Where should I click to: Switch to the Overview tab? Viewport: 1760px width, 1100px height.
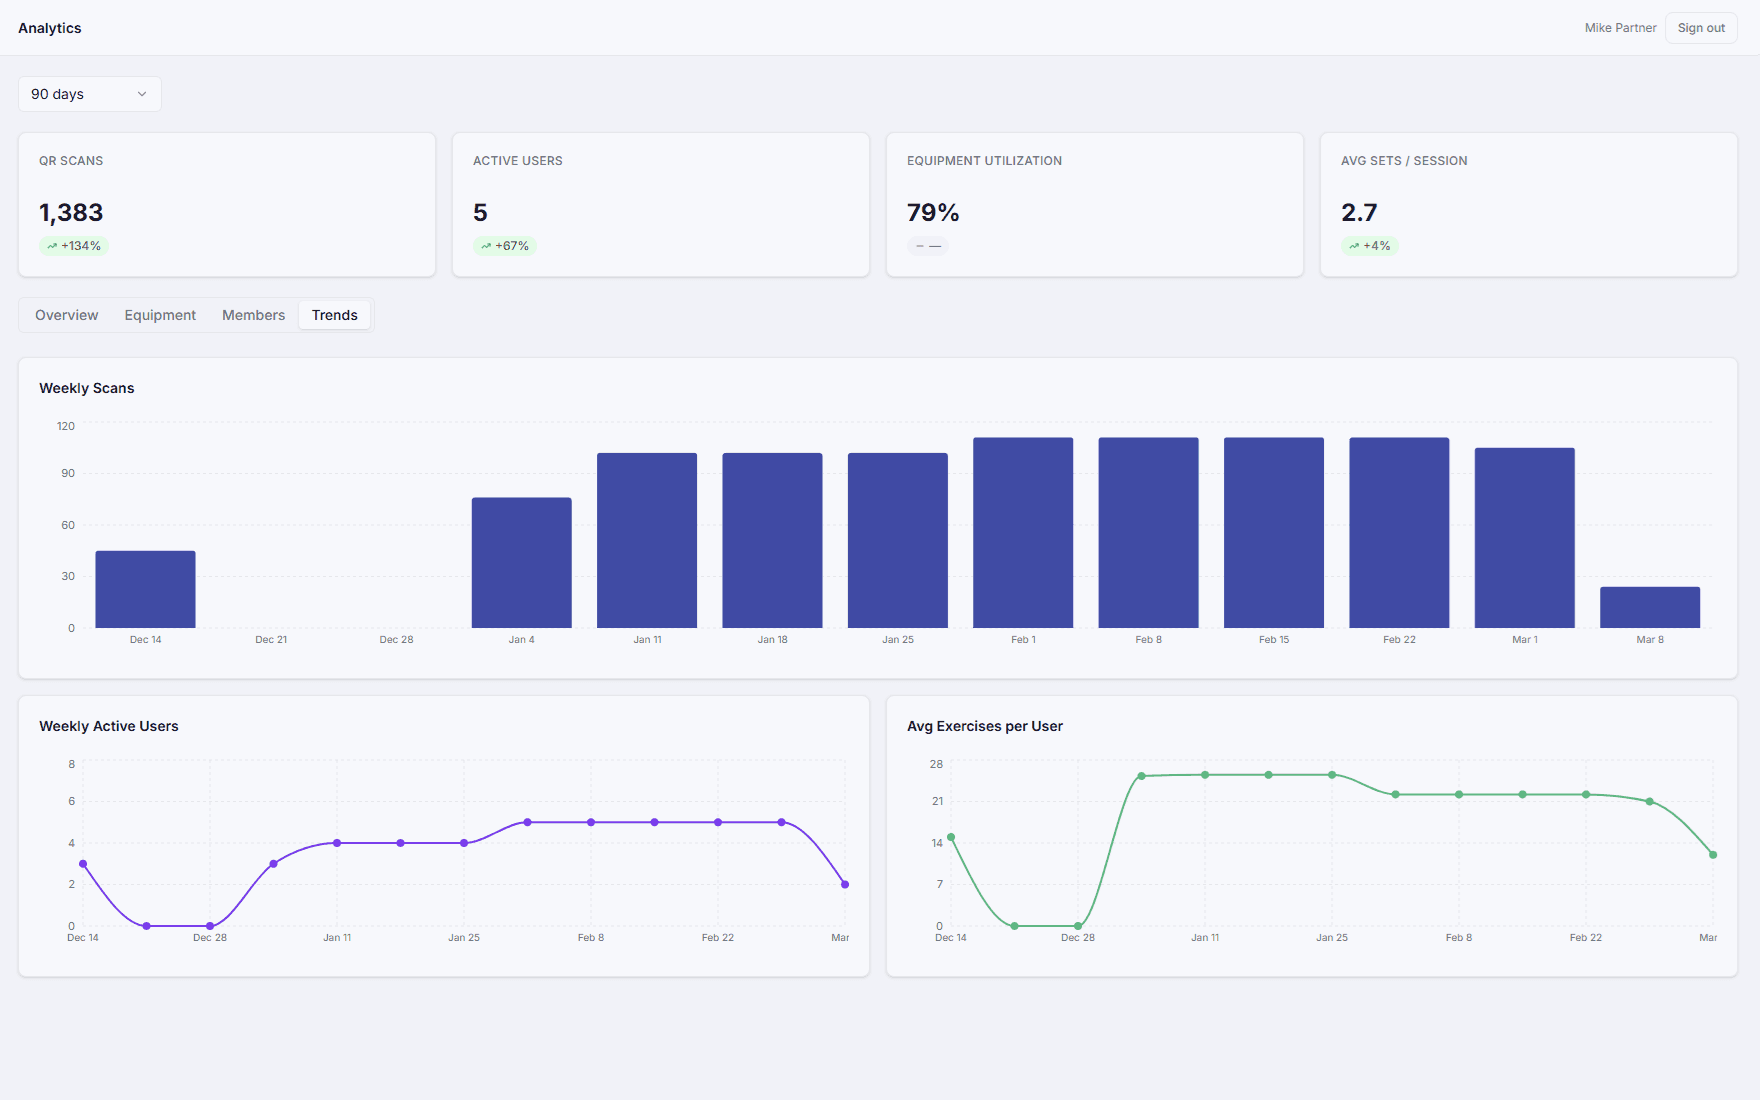pos(67,315)
